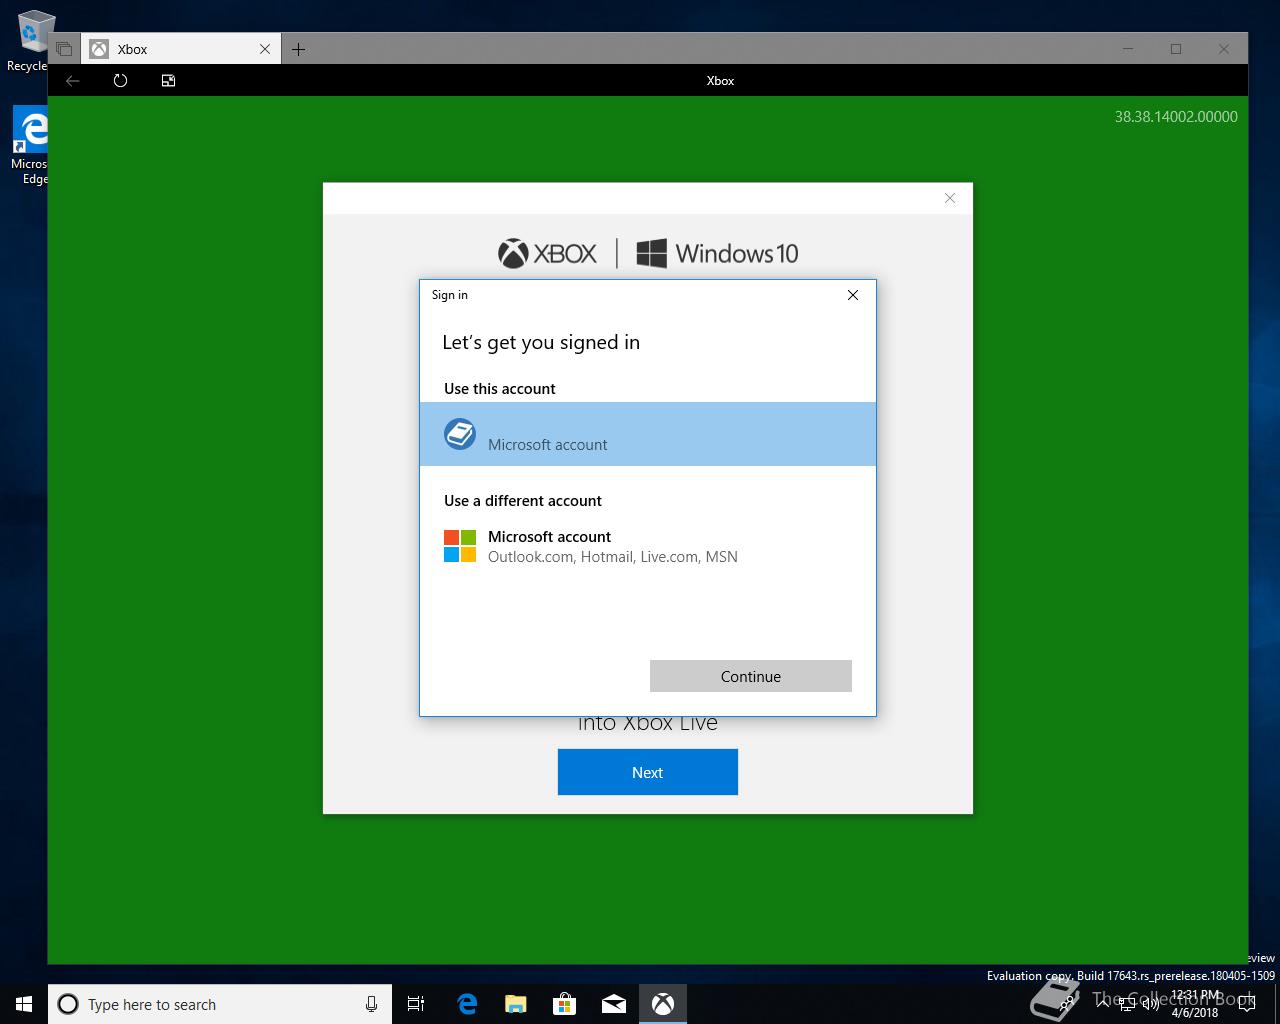
Task: Select the highlighted Microsoft account under Use this account
Action: (648, 434)
